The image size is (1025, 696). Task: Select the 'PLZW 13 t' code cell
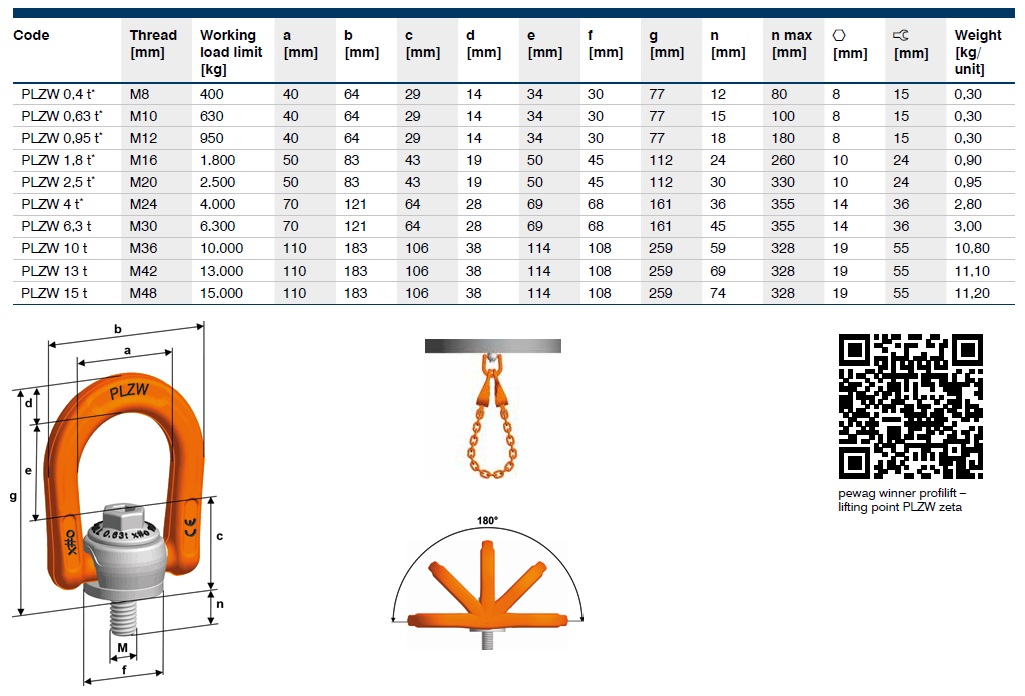pos(54,271)
